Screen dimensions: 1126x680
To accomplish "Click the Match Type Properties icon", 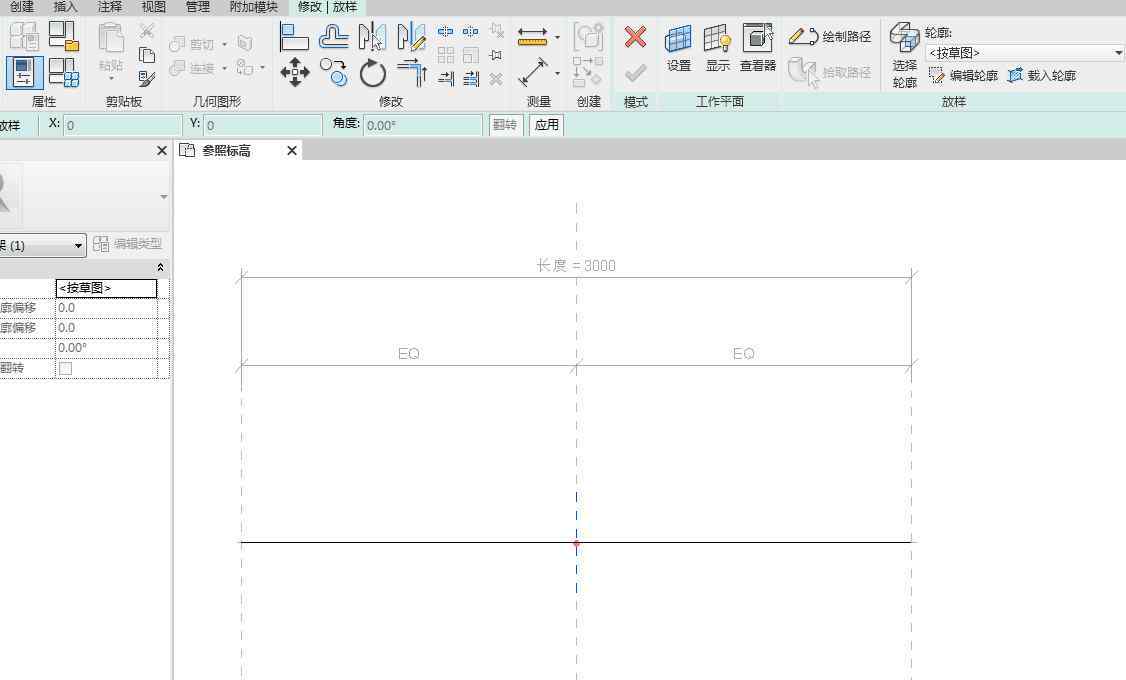I will (x=146, y=78).
